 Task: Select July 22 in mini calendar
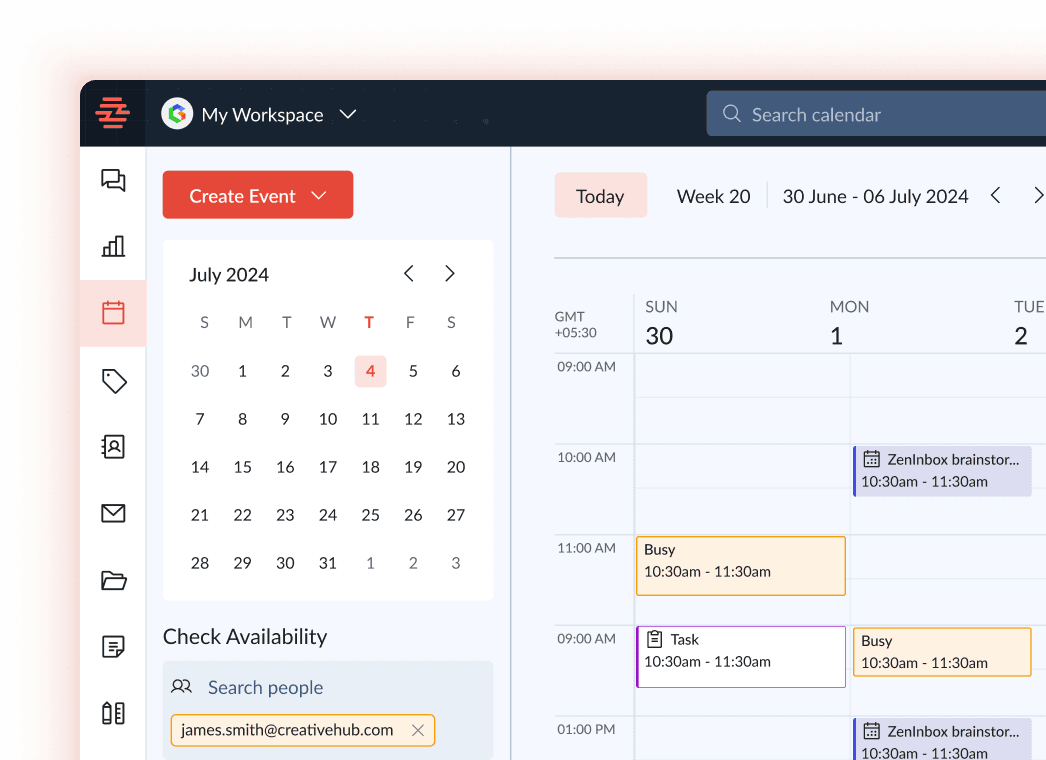click(x=242, y=515)
